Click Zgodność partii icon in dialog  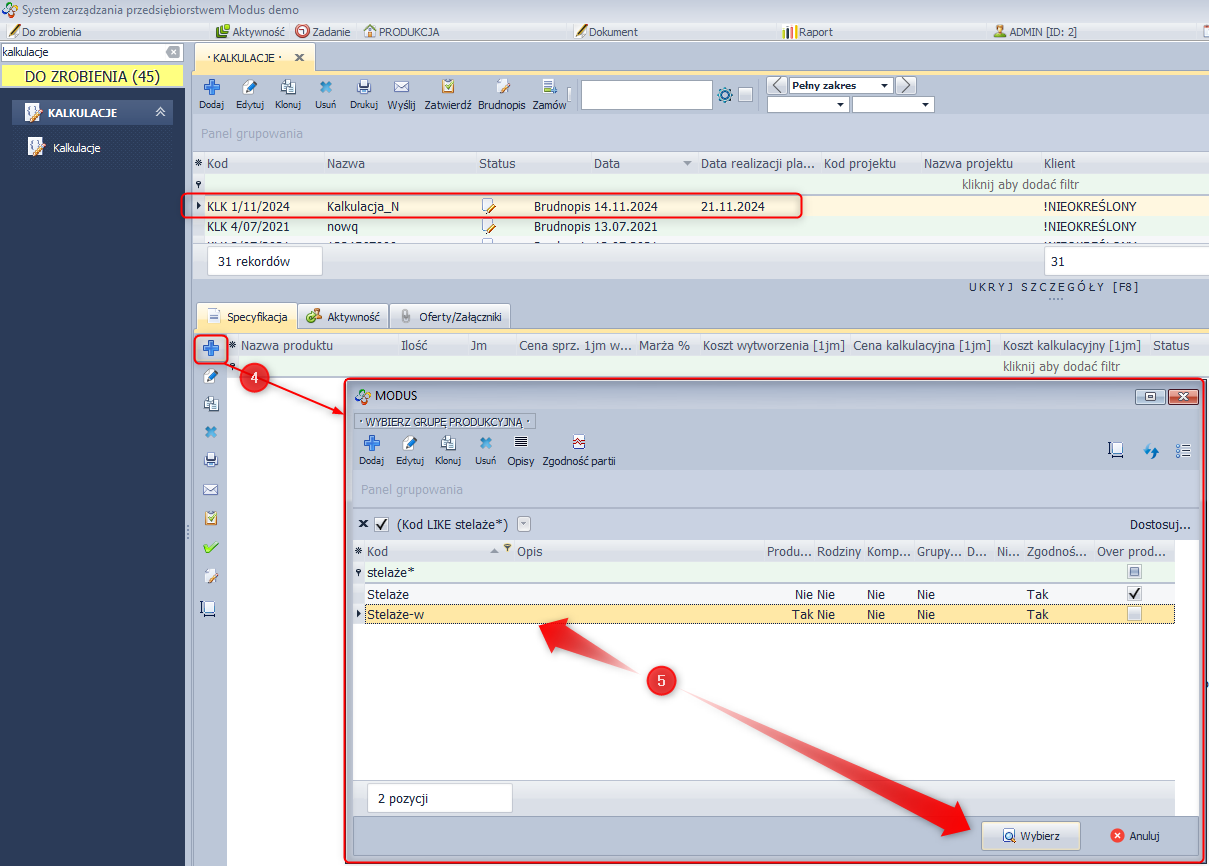click(x=578, y=443)
